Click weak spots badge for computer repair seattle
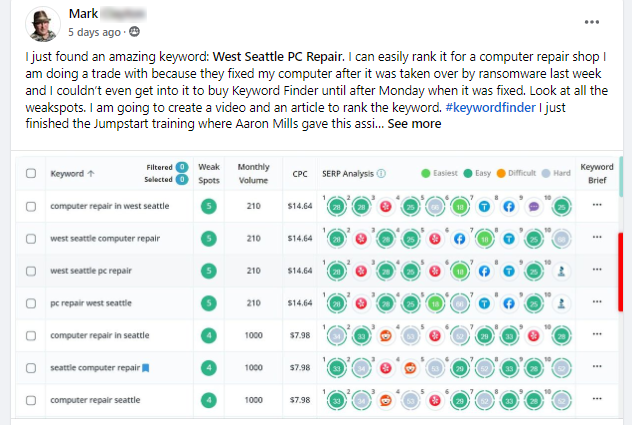This screenshot has height=425, width=632. pyautogui.click(x=207, y=400)
